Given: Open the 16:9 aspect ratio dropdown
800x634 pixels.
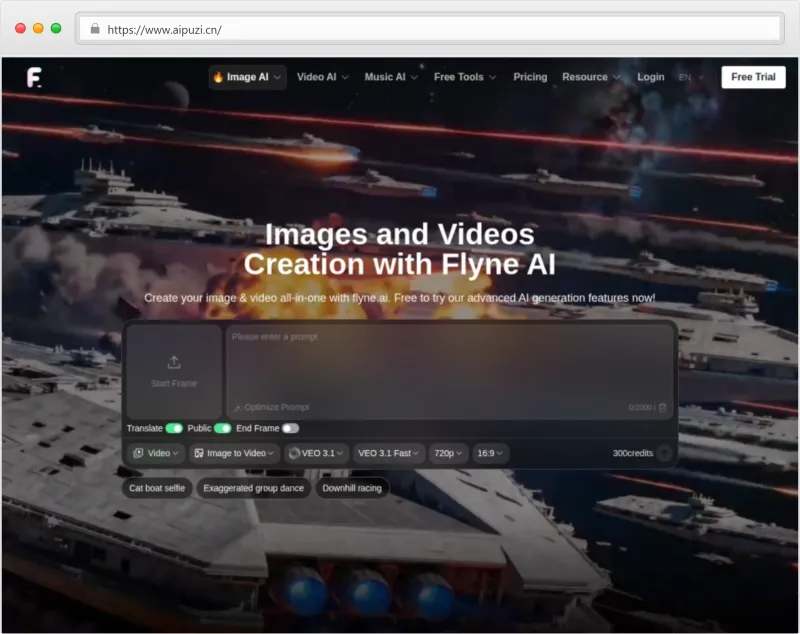Looking at the screenshot, I should pyautogui.click(x=490, y=453).
